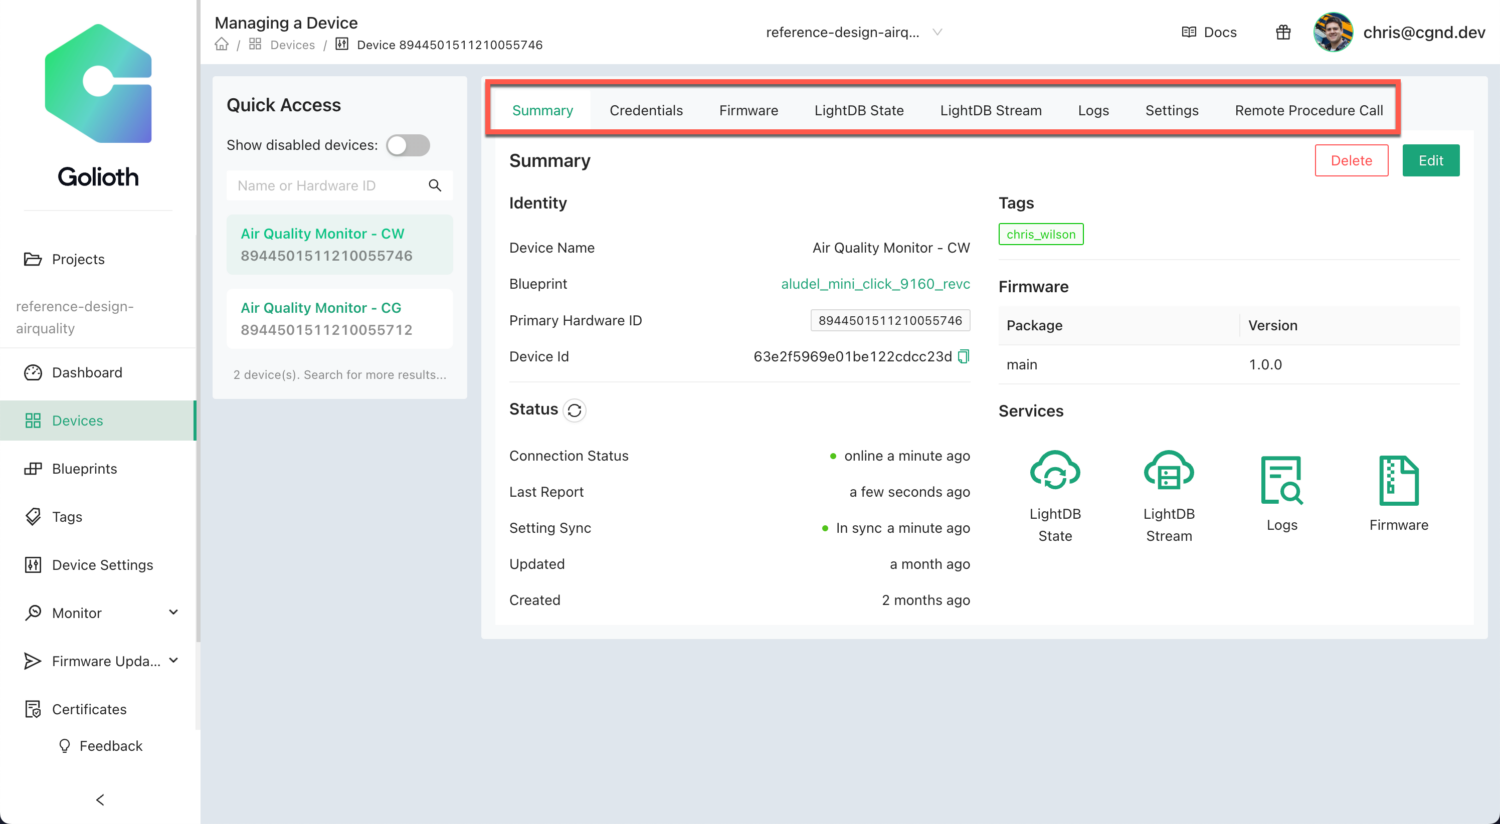Expand the Monitor sidebar section
The height and width of the screenshot is (824, 1500).
pos(79,612)
